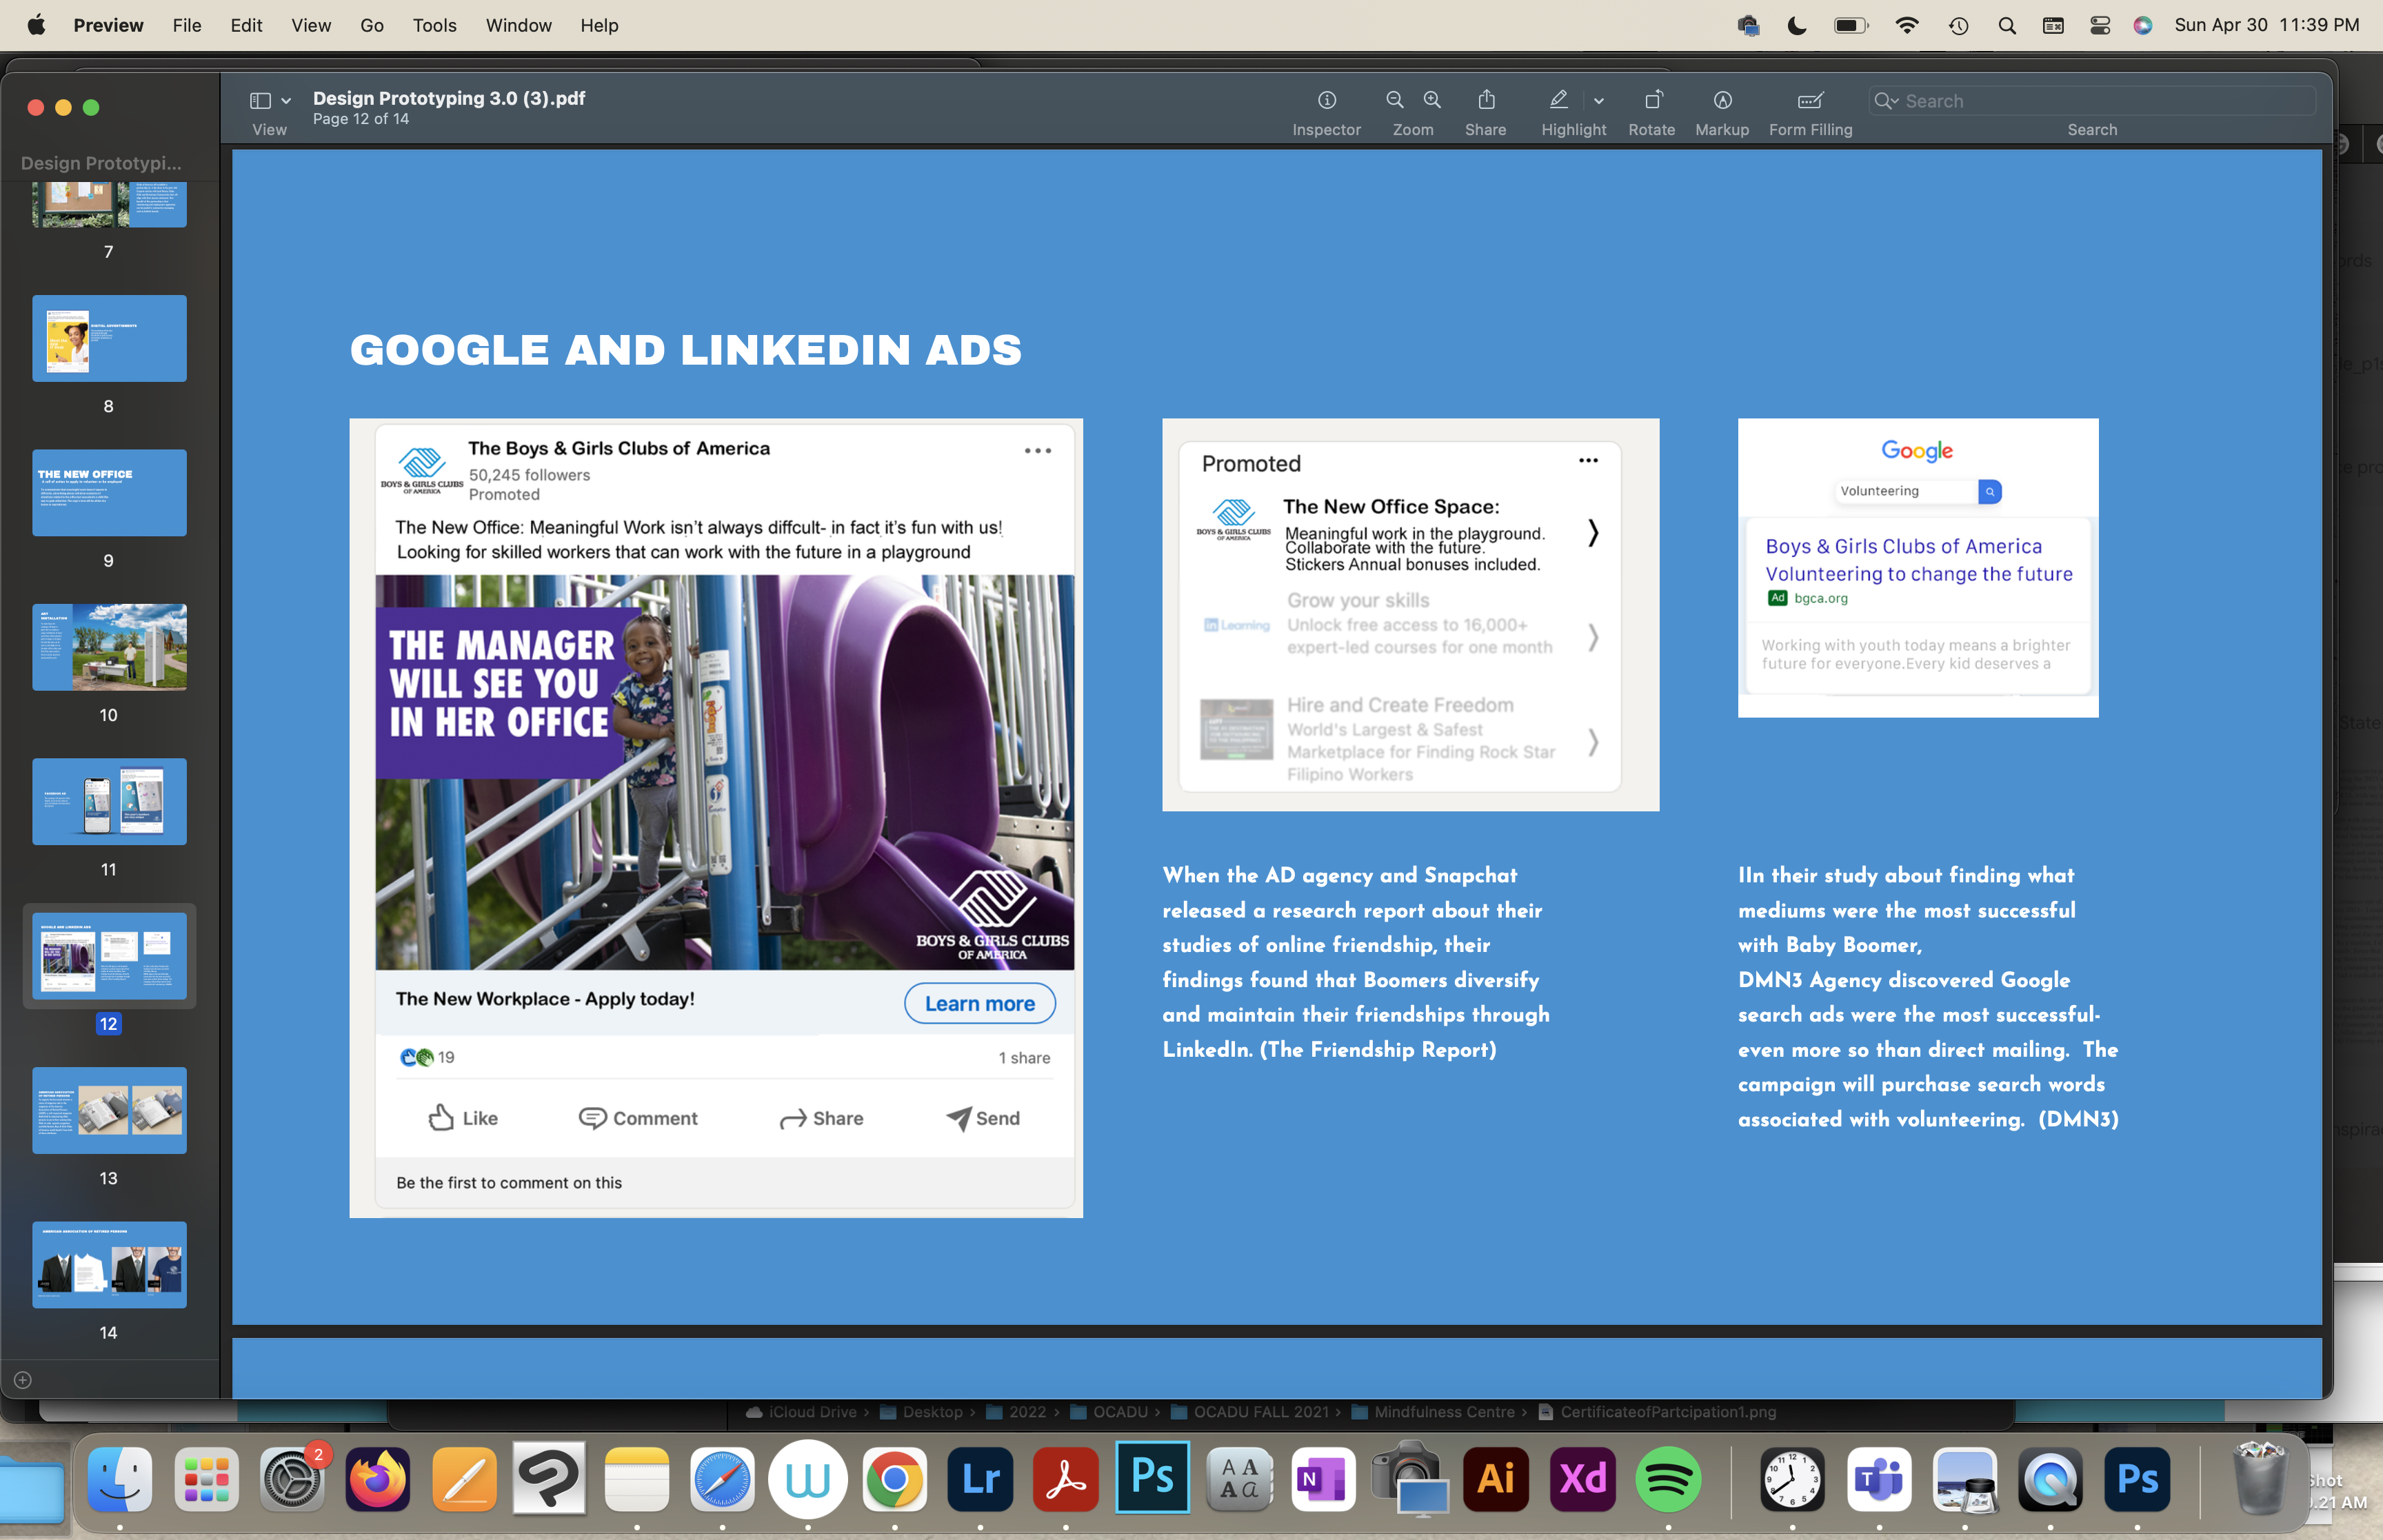Toggle Do Not Disturb moon icon
This screenshot has width=2383, height=1540.
[x=1797, y=26]
